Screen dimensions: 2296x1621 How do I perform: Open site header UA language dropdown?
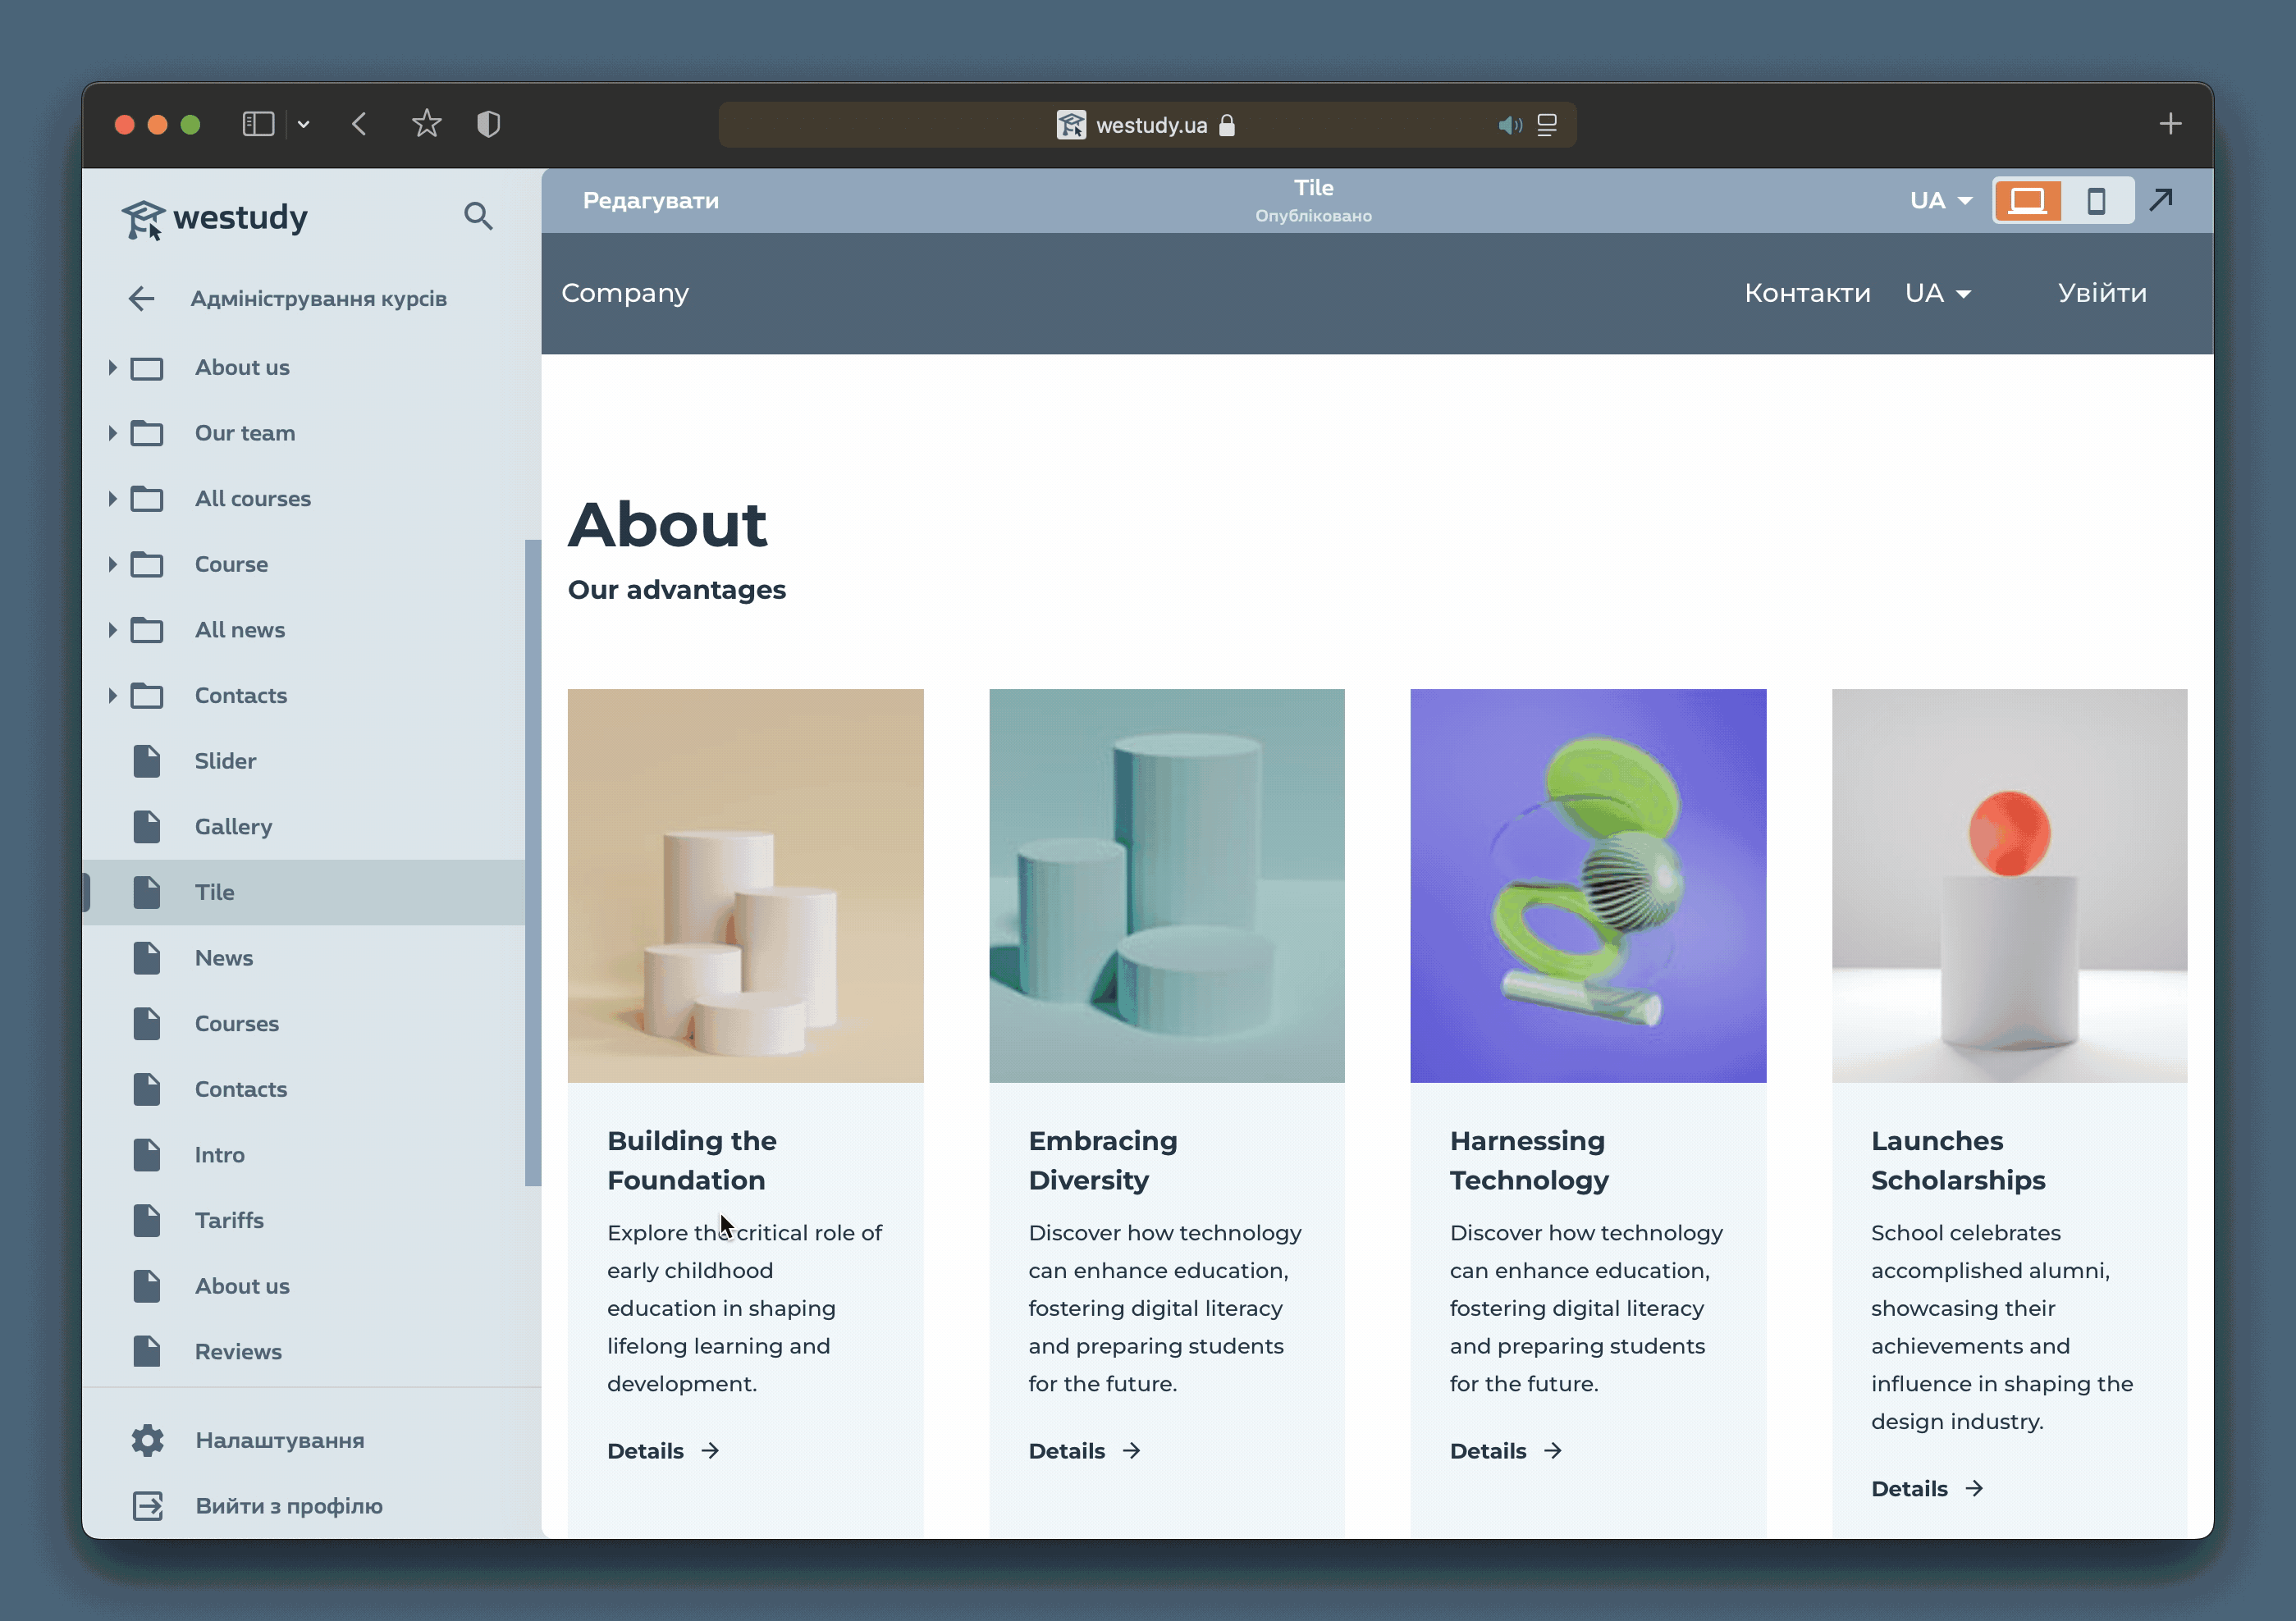pos(1938,293)
